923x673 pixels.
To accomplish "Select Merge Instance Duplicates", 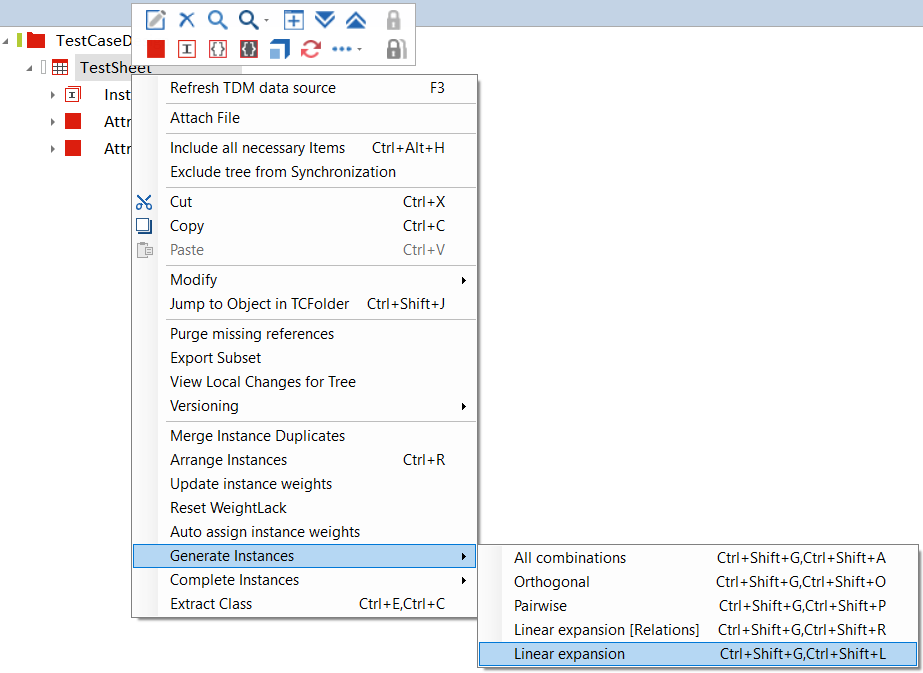I will 258,436.
